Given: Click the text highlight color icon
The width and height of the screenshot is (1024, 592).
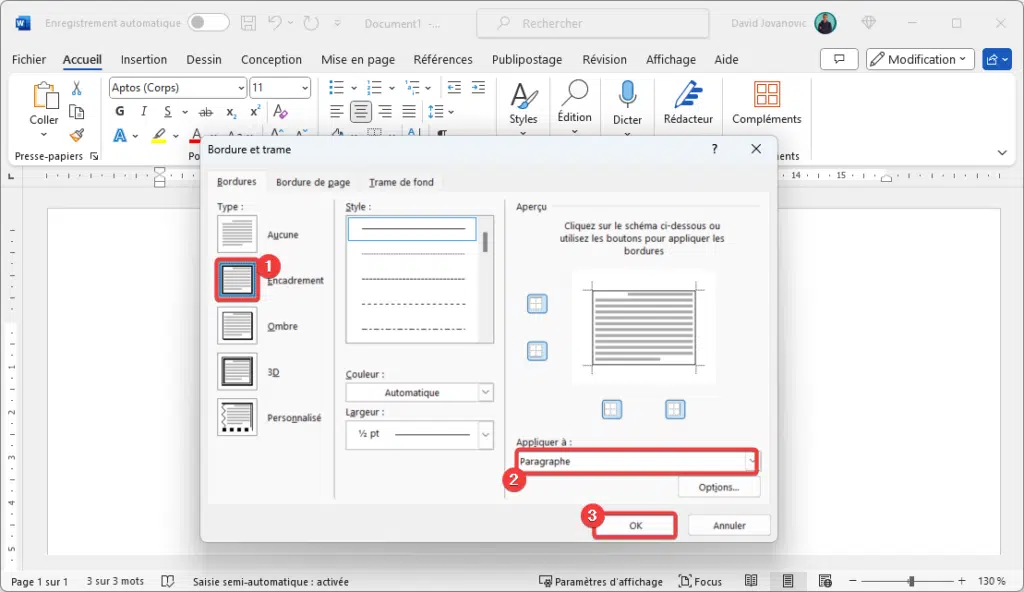Looking at the screenshot, I should (x=159, y=134).
